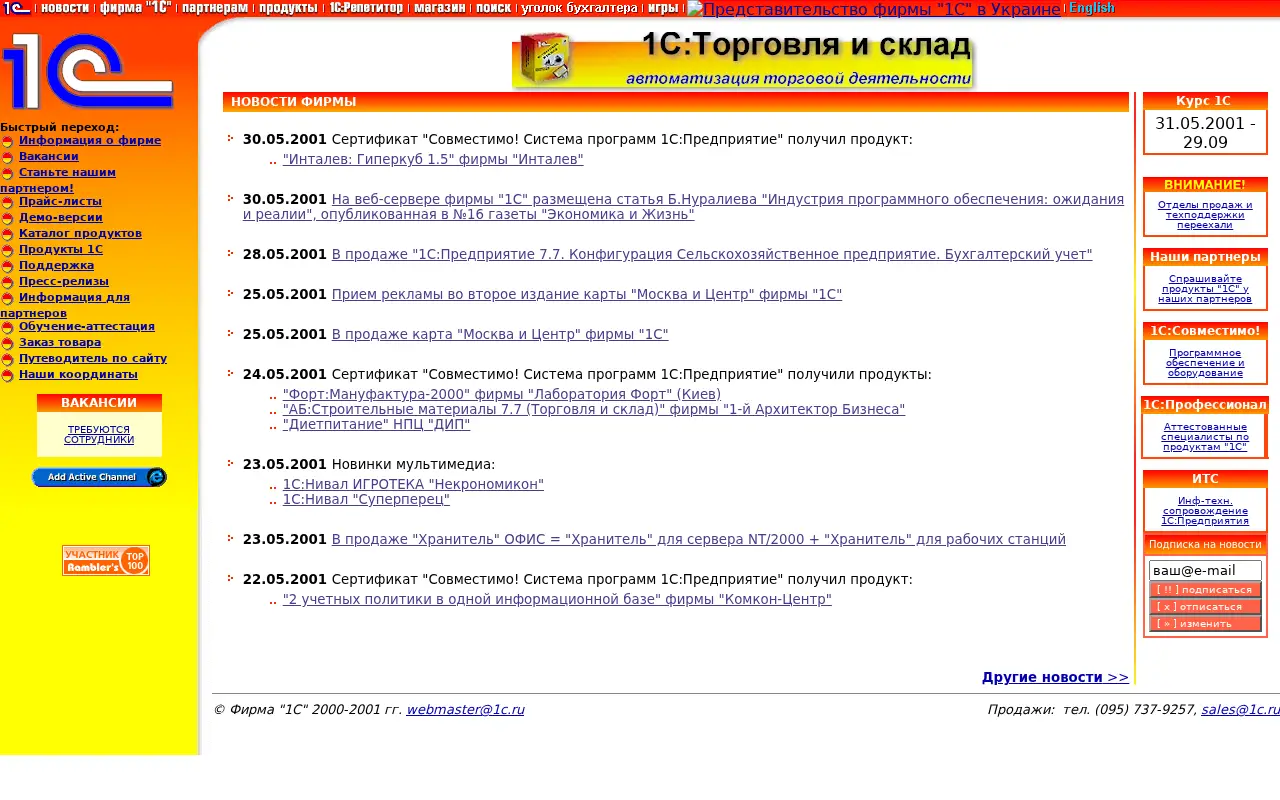Screen dimensions: 1280x800
Task: Click the small 1C logo in top navigation
Action: 17,8
